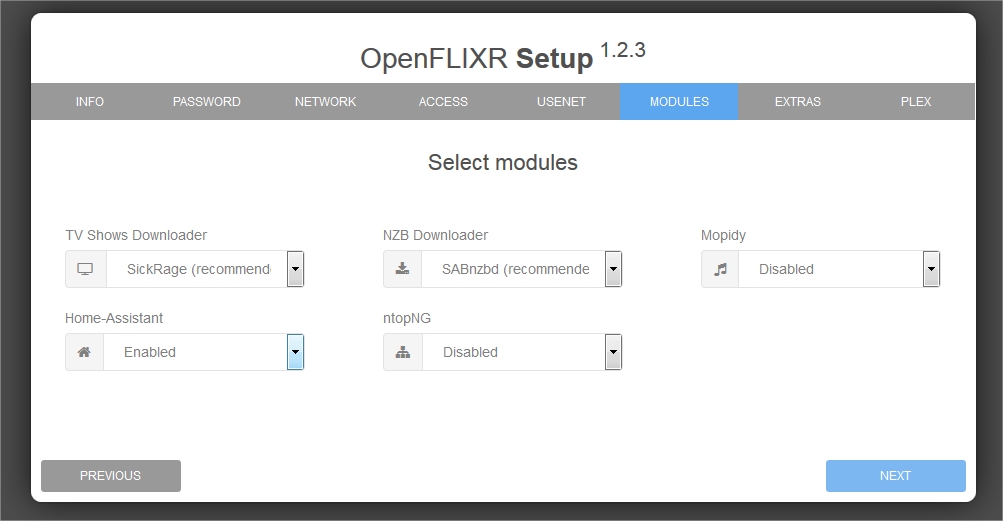Screen dimensions: 1003x521
Task: Open the ntopNG dropdown arrow
Action: coord(613,352)
